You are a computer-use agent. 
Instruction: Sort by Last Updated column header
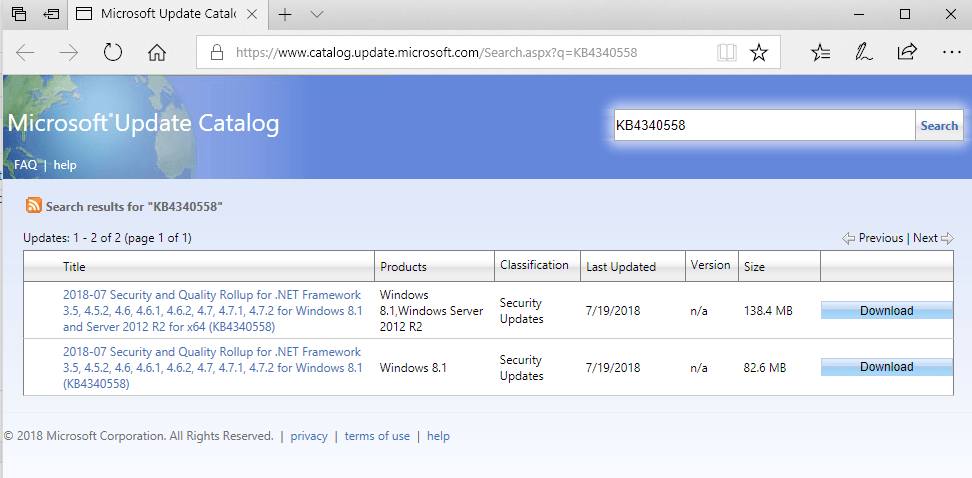tap(621, 267)
